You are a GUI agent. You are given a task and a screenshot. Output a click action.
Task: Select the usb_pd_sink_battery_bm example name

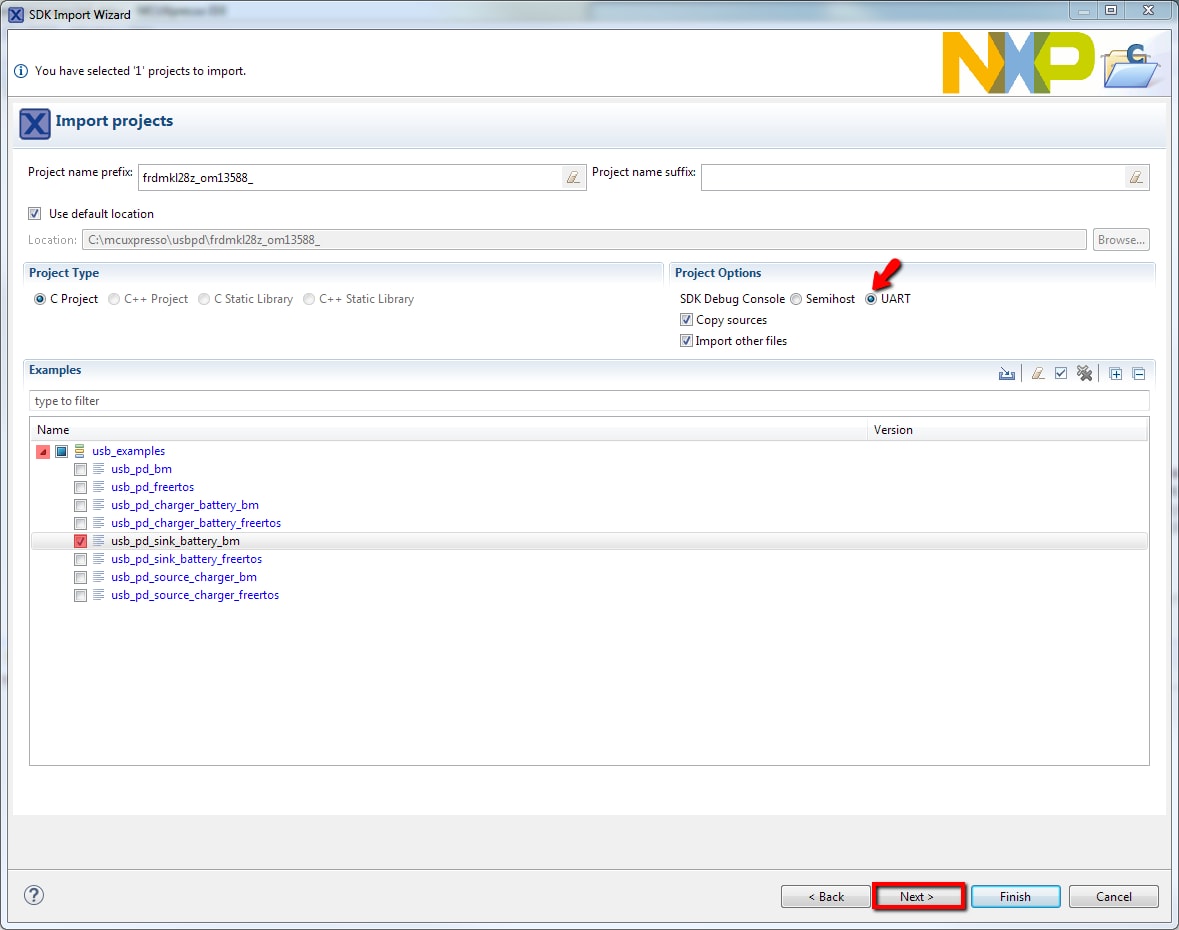pos(175,540)
